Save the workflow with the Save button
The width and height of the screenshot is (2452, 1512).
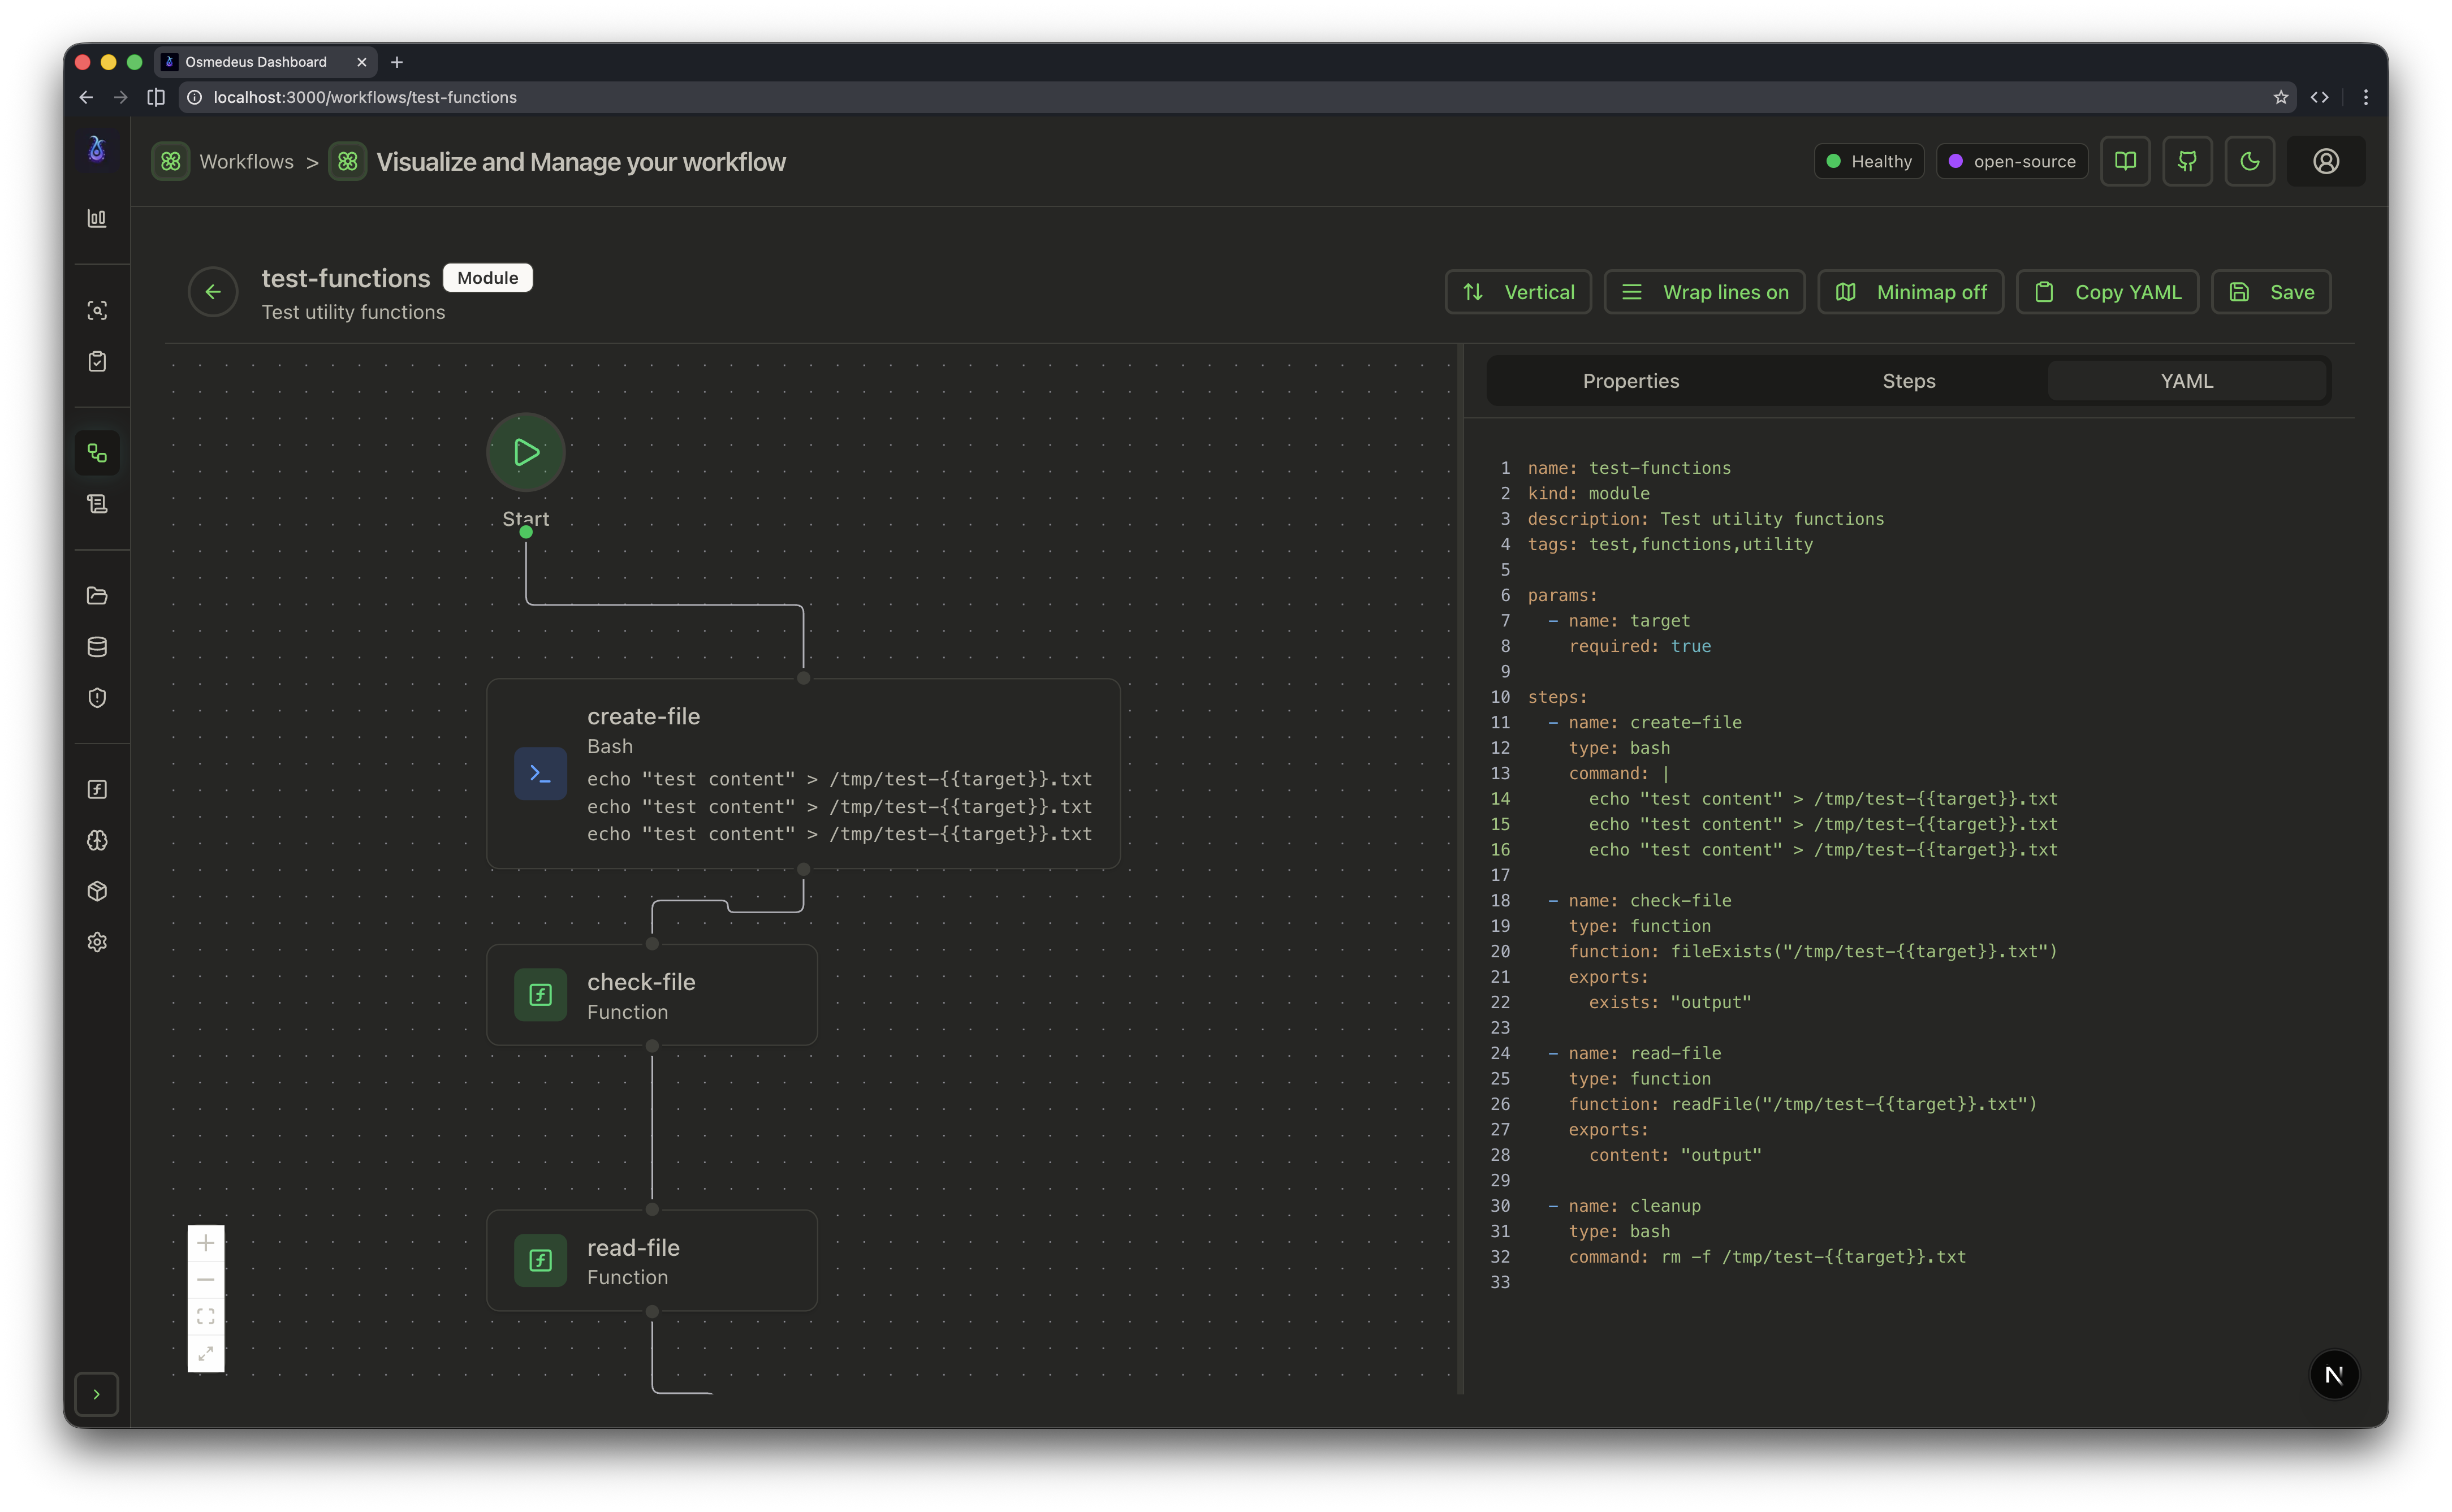(2271, 292)
